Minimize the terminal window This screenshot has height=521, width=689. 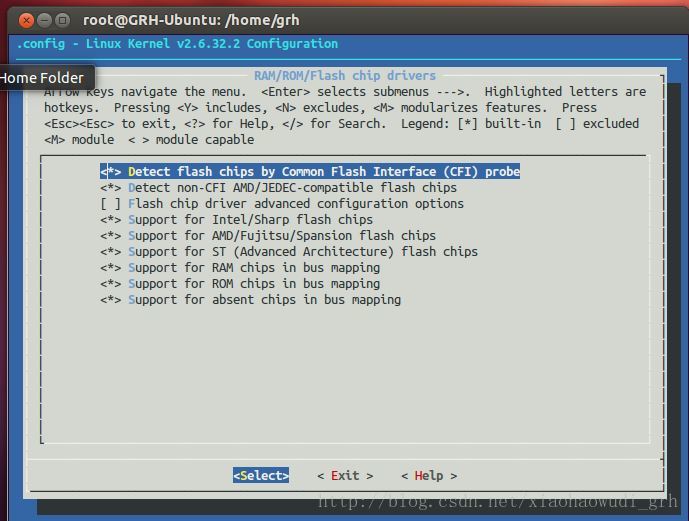44,20
